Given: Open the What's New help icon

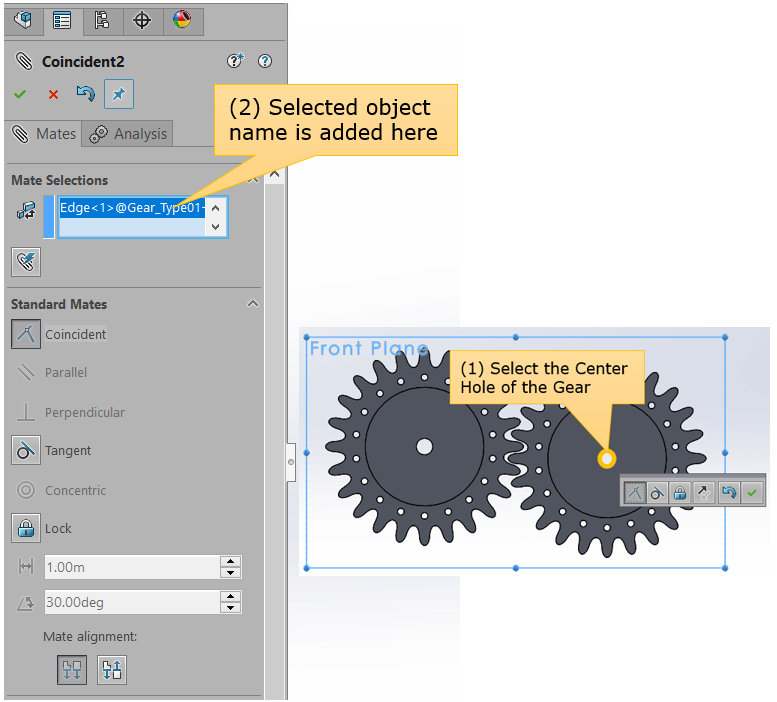Looking at the screenshot, I should click(x=235, y=60).
